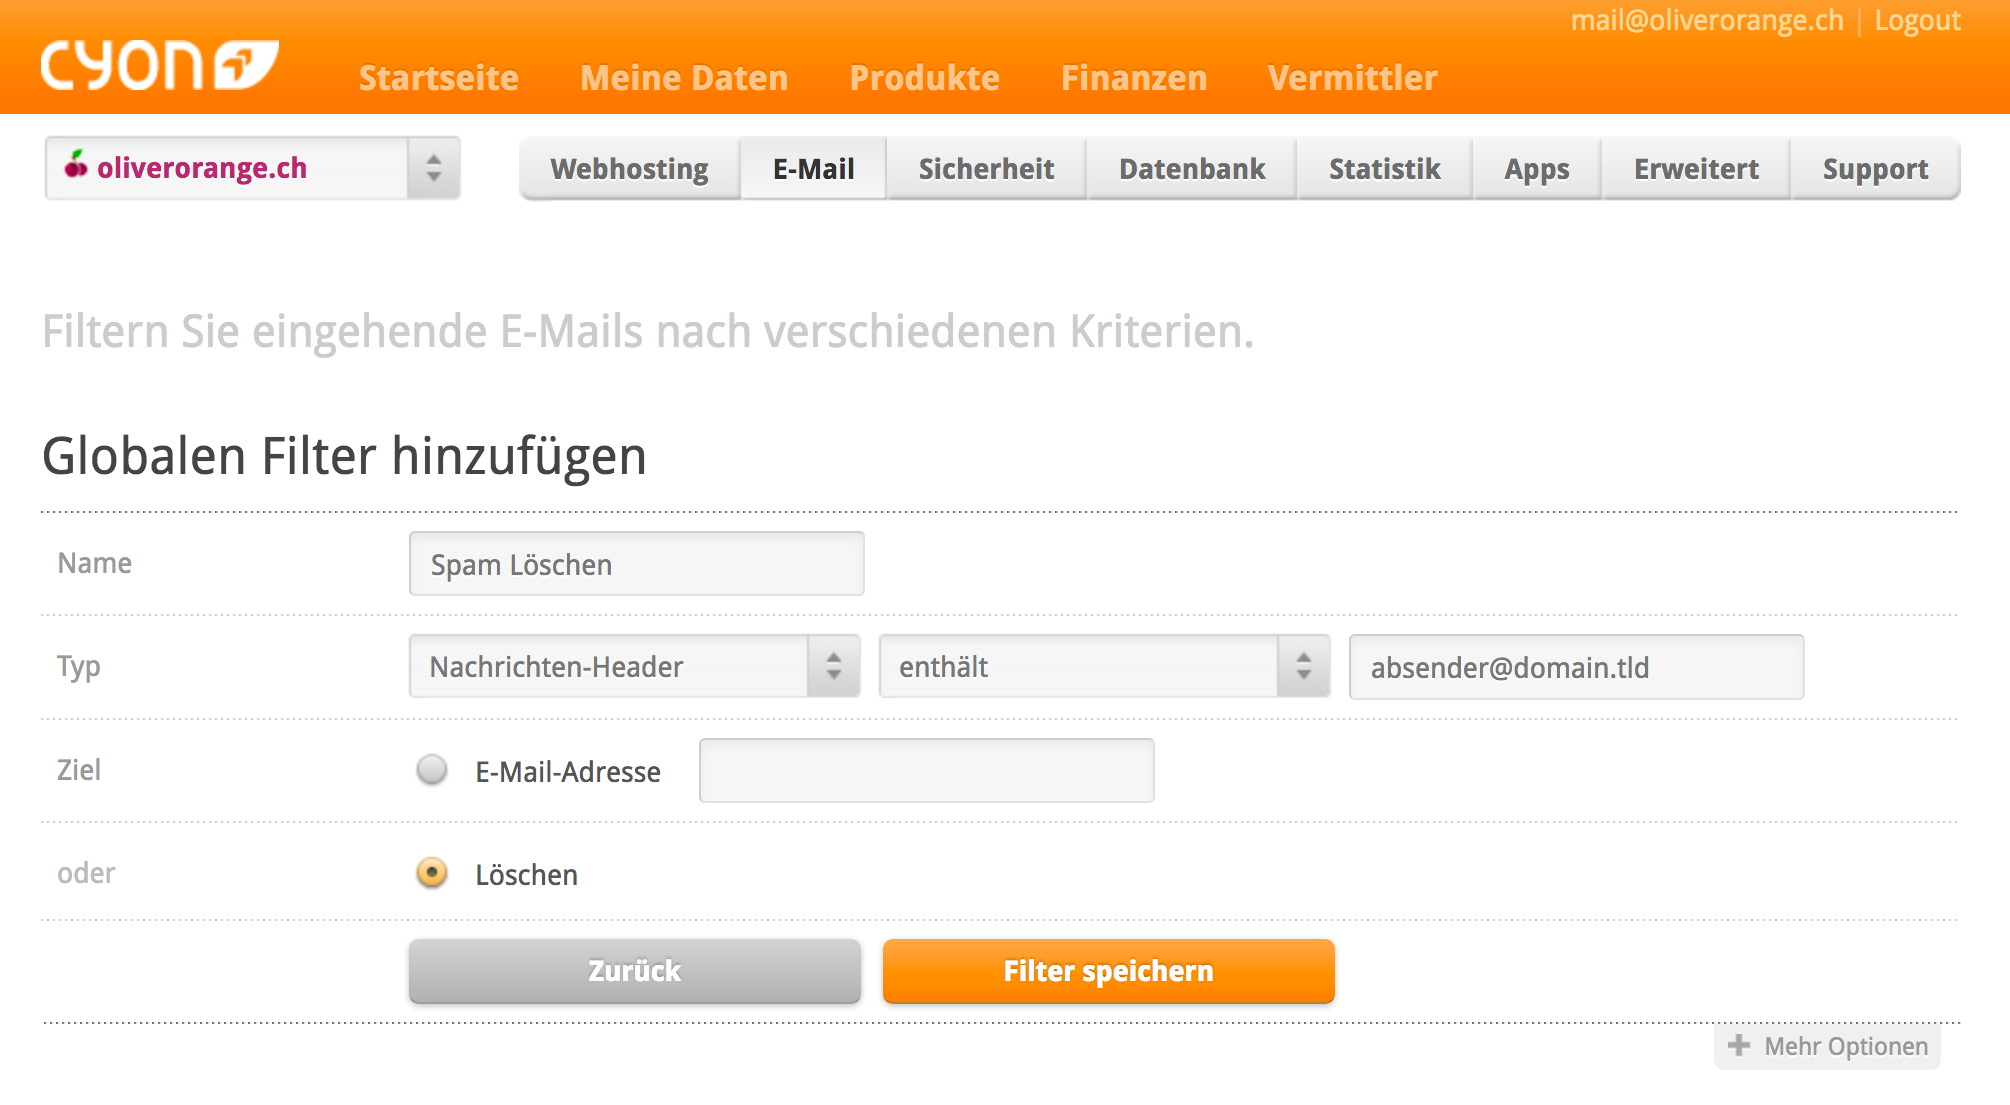The width and height of the screenshot is (2010, 1105).
Task: Switch to the Statistik tab
Action: pos(1385,169)
